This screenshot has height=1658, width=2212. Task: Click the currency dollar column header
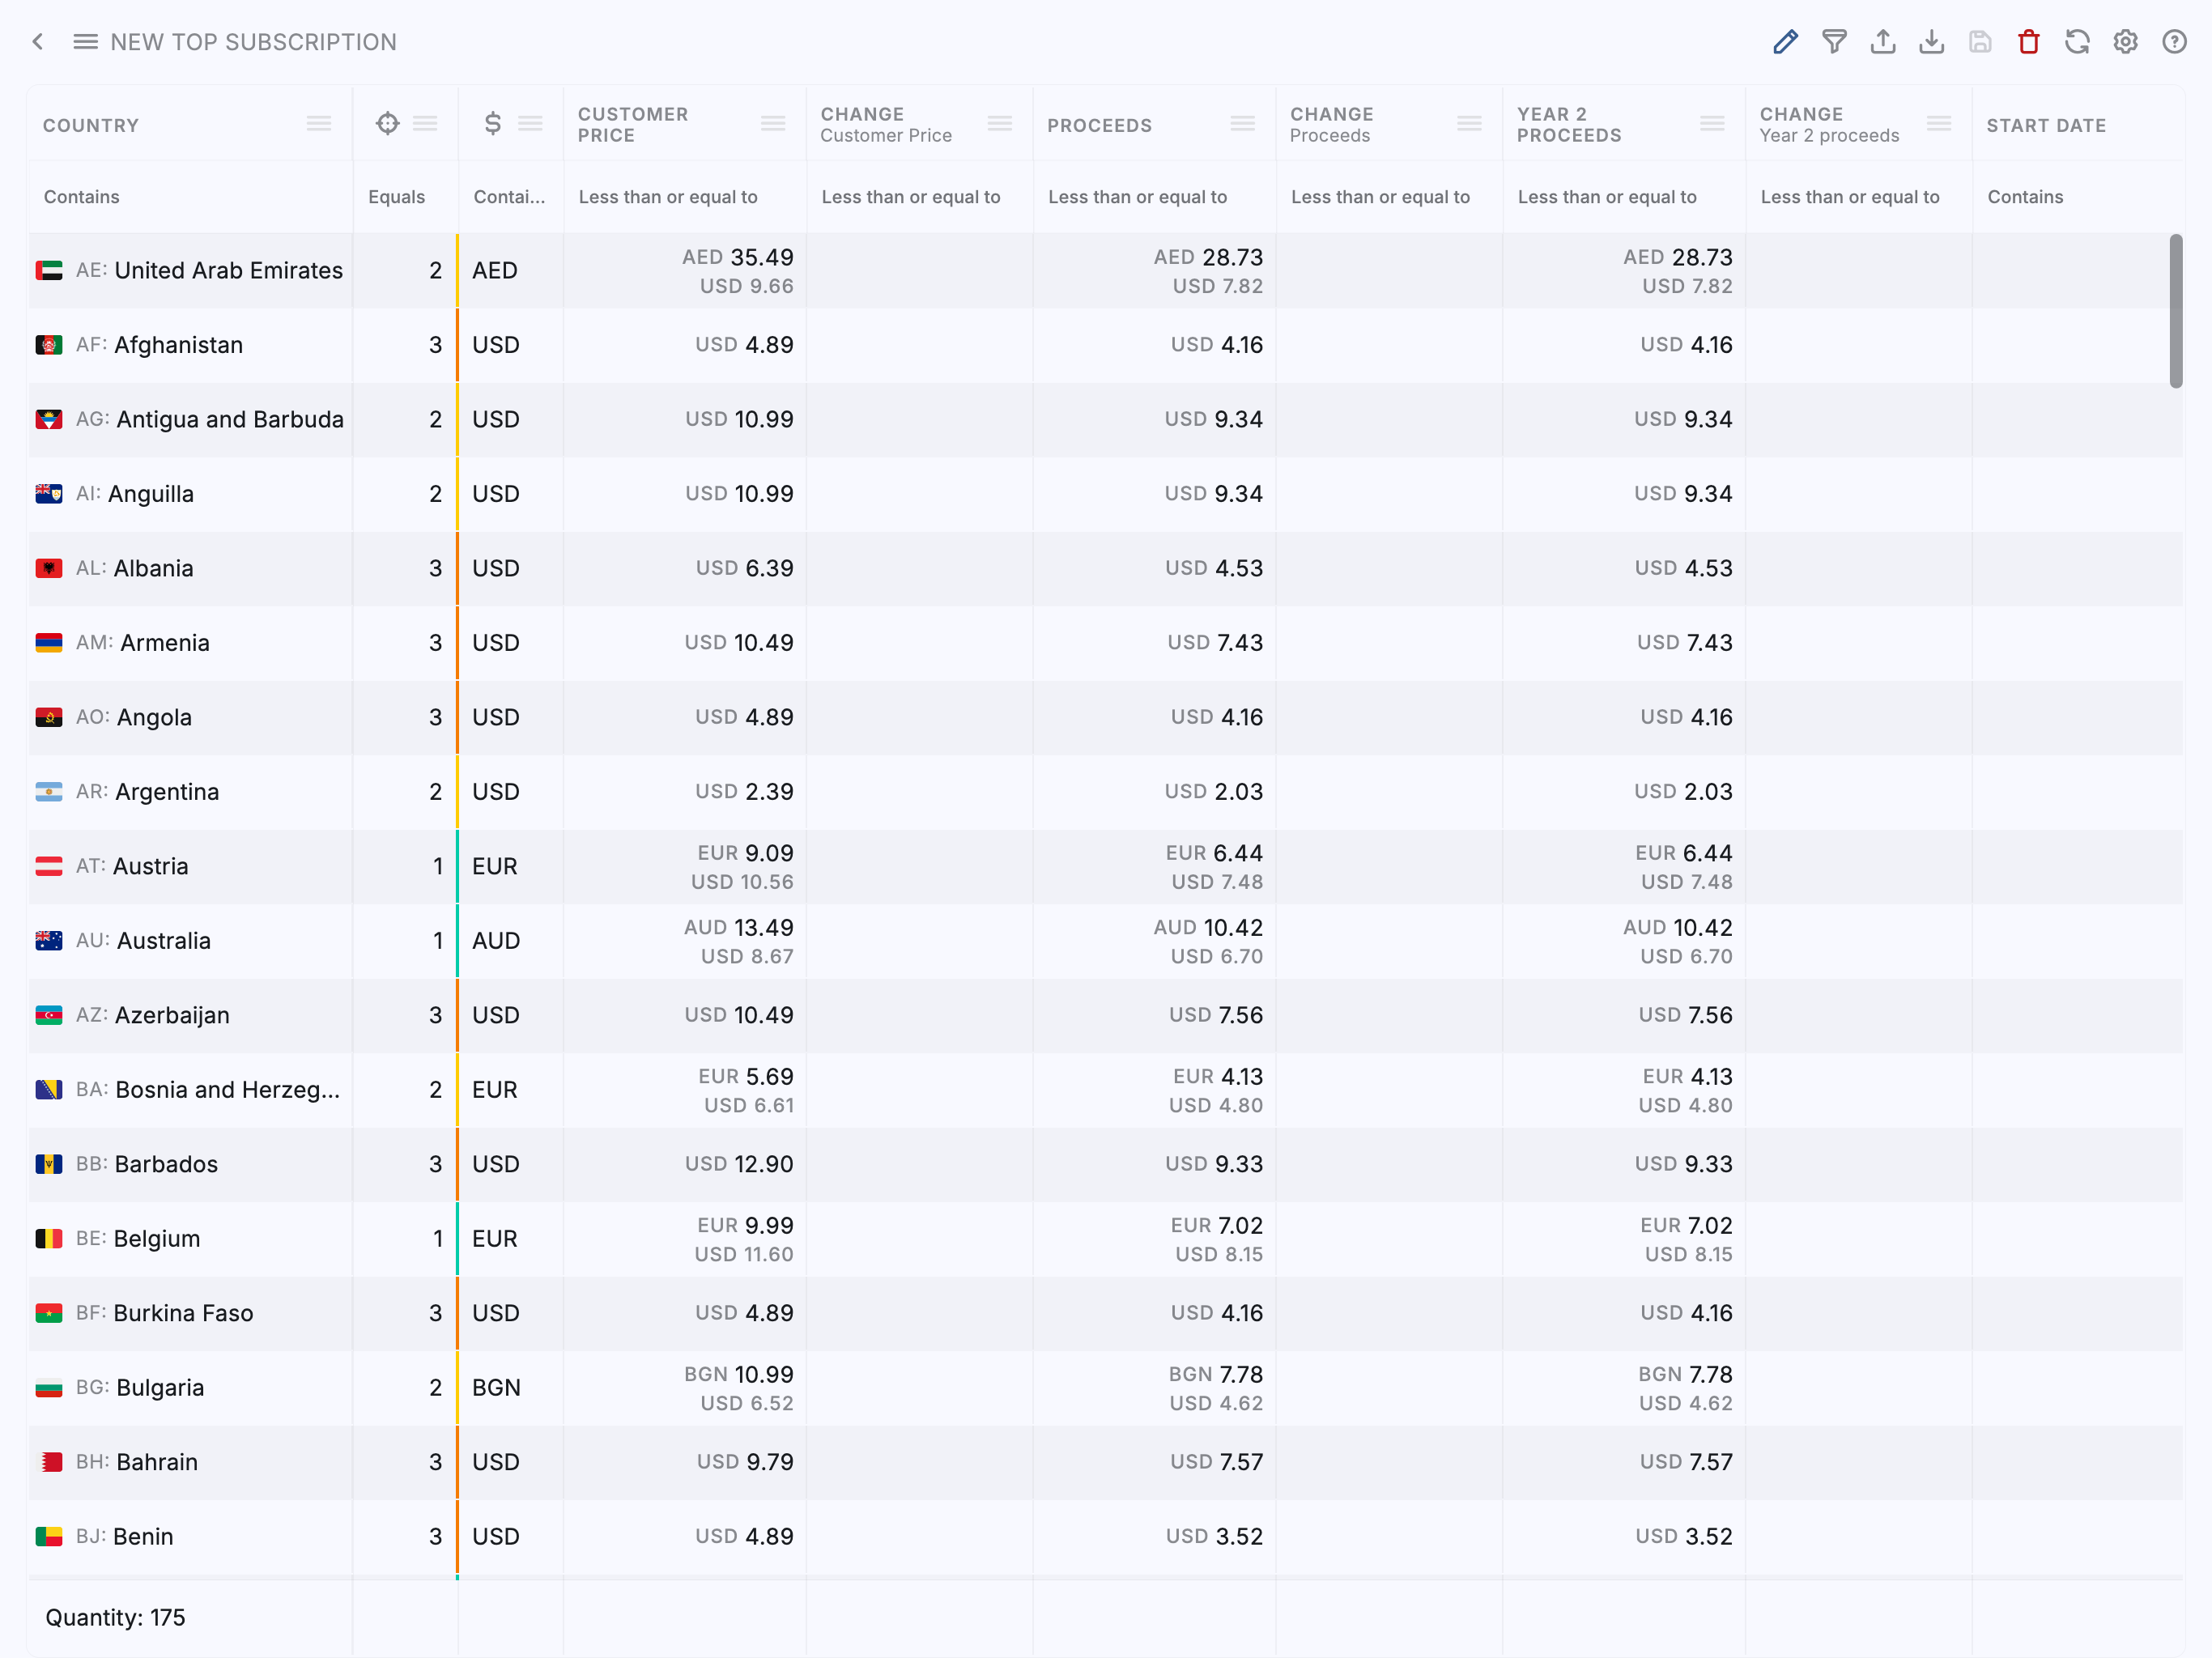[x=492, y=124]
